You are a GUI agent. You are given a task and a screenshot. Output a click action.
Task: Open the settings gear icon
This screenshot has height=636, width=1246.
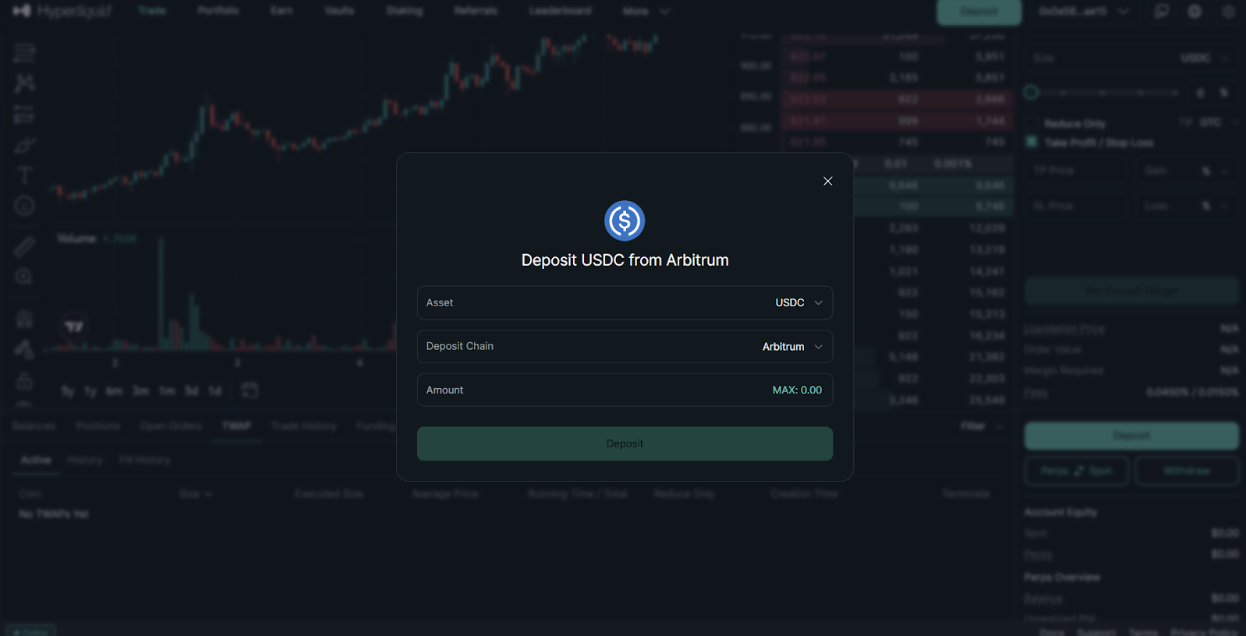(1229, 12)
